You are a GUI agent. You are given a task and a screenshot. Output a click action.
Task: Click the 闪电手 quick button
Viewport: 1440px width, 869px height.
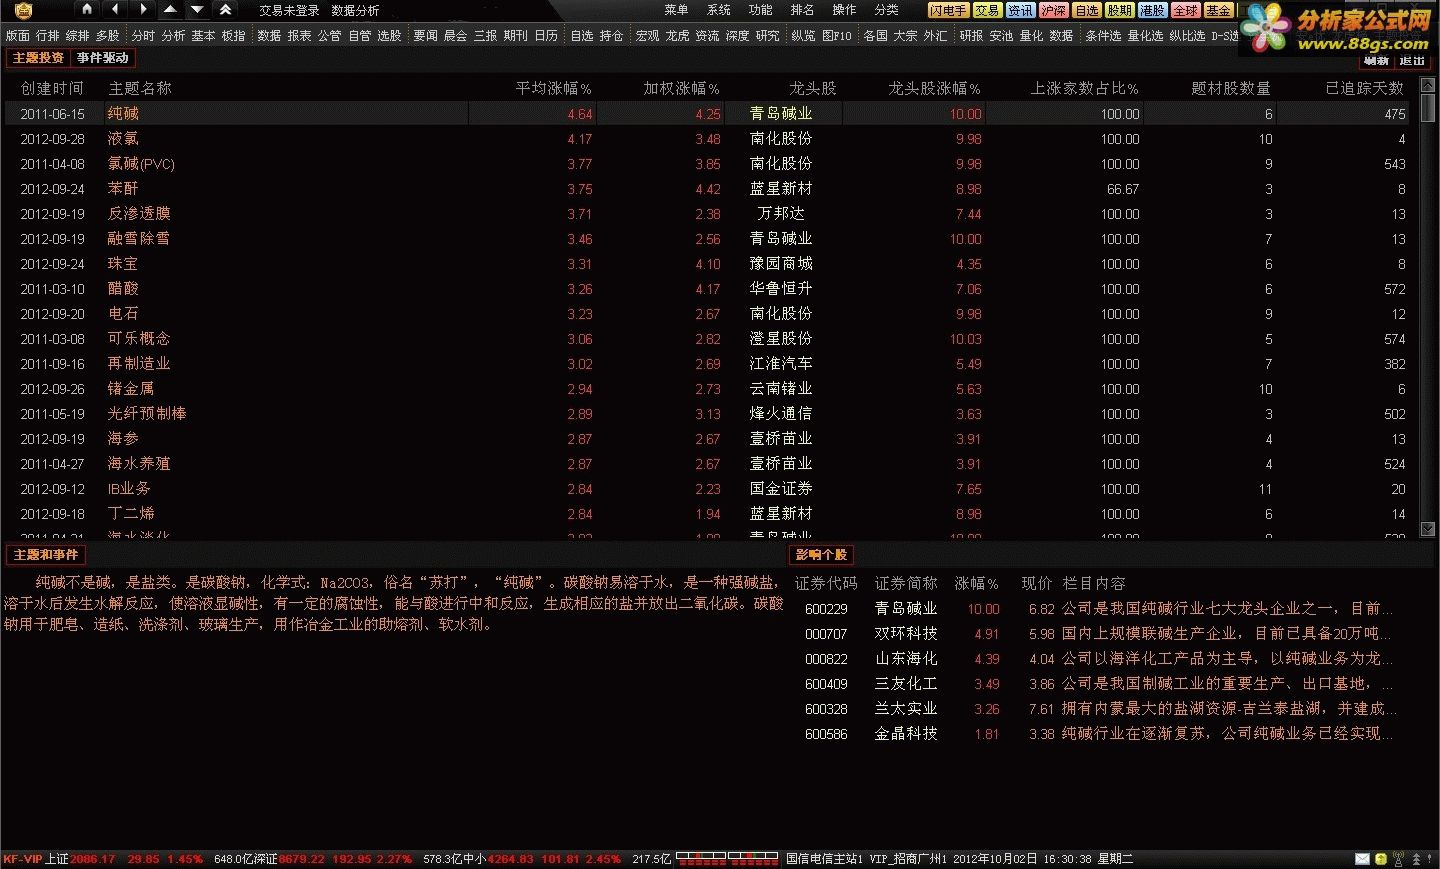coord(948,10)
